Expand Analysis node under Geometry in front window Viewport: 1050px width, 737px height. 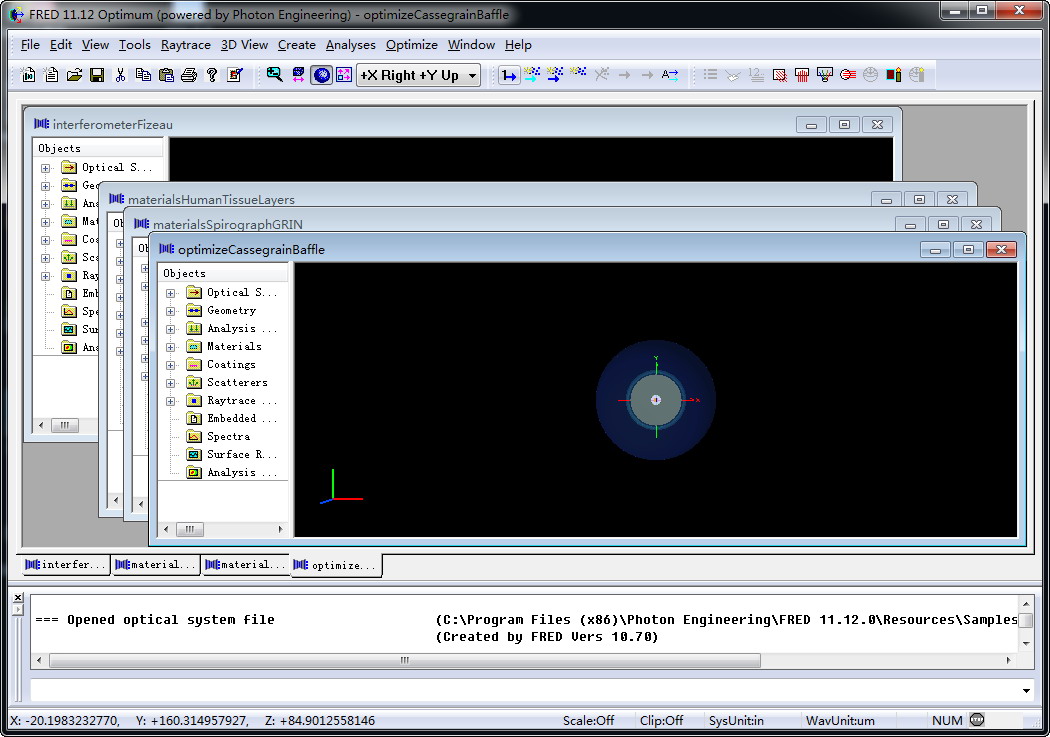171,329
